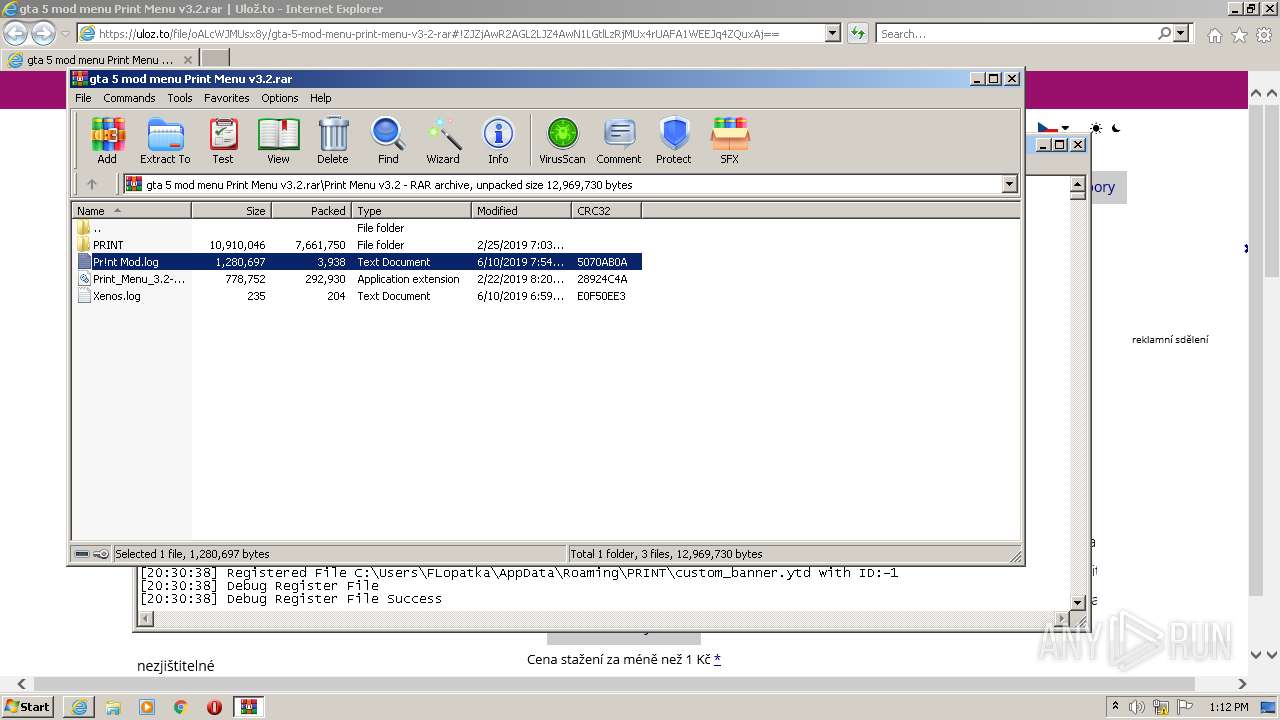Open IE Tools gear icon
The image size is (1280, 720).
(1264, 35)
